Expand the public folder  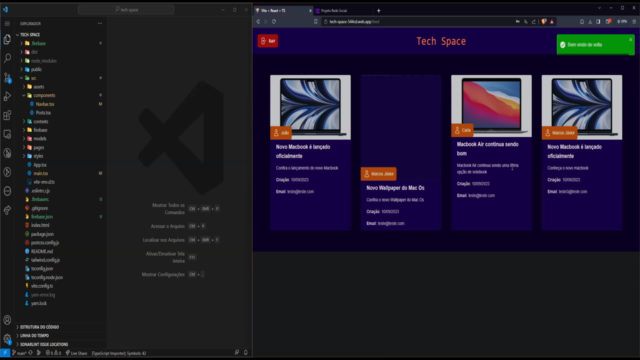(x=36, y=69)
